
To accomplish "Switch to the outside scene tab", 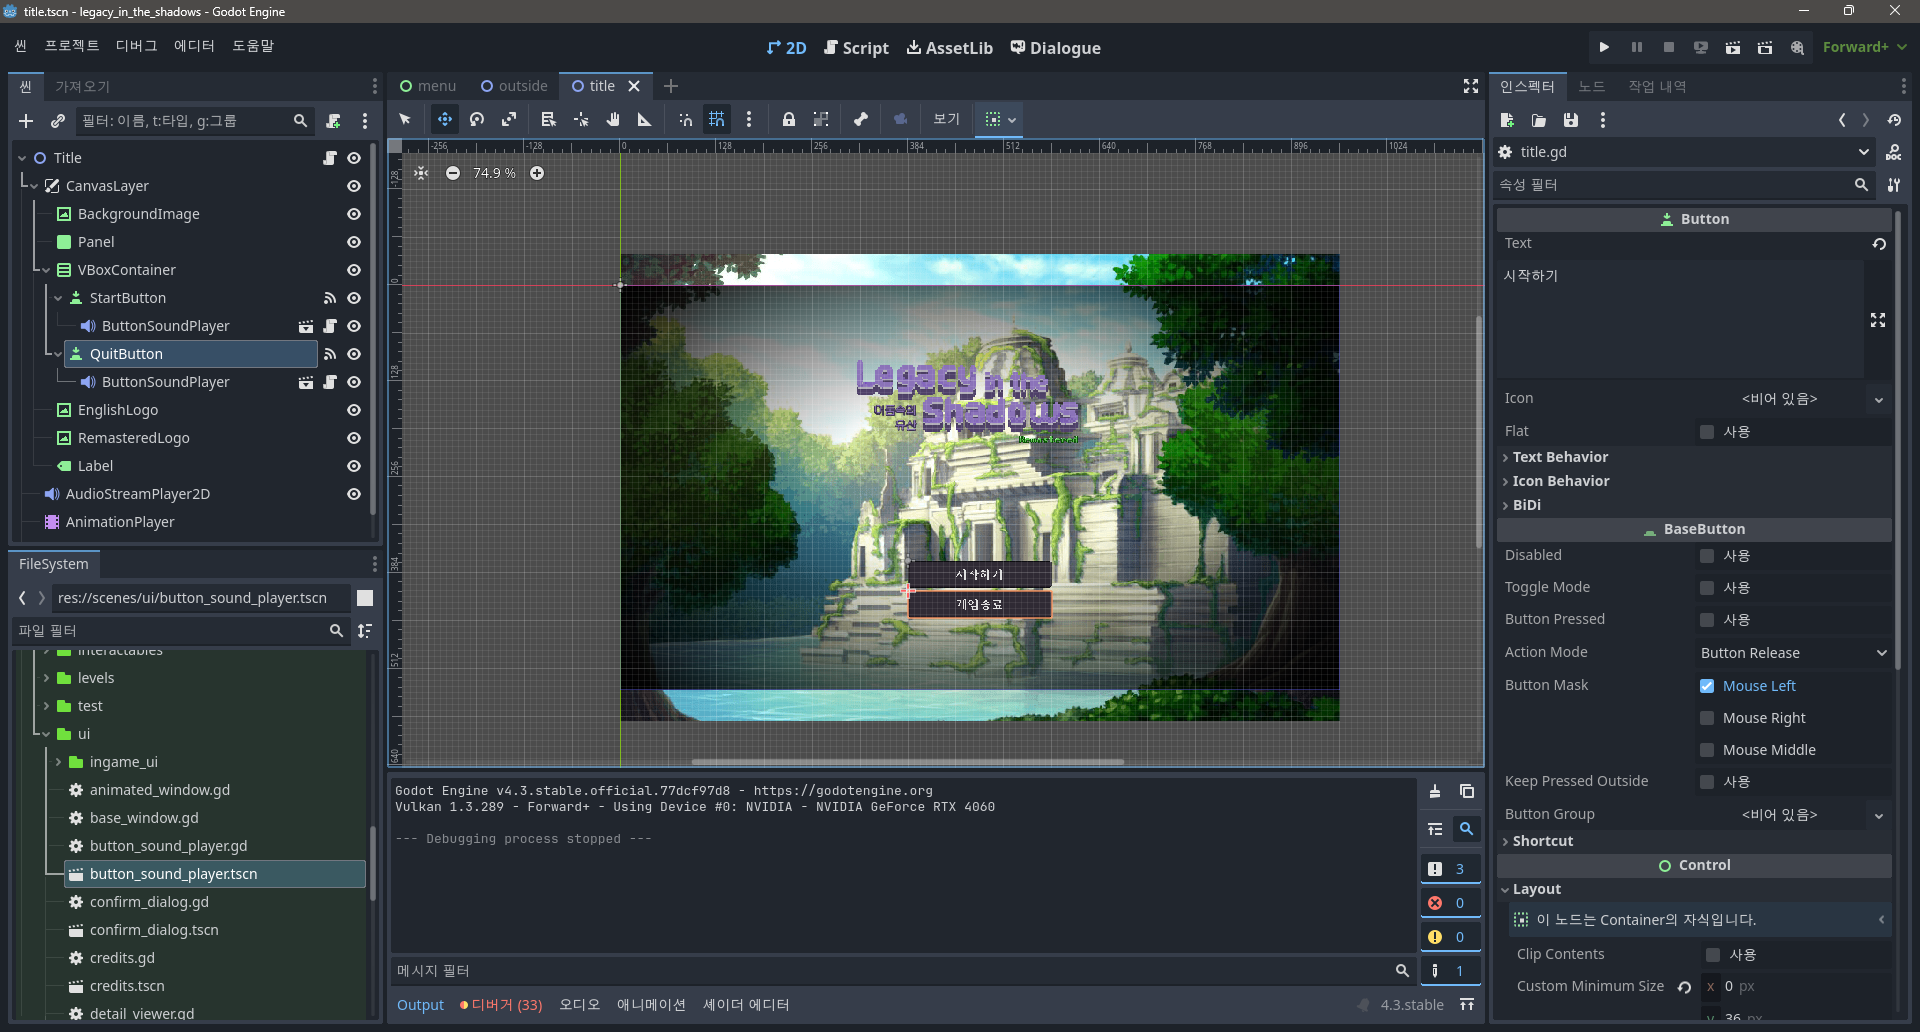I will (514, 86).
